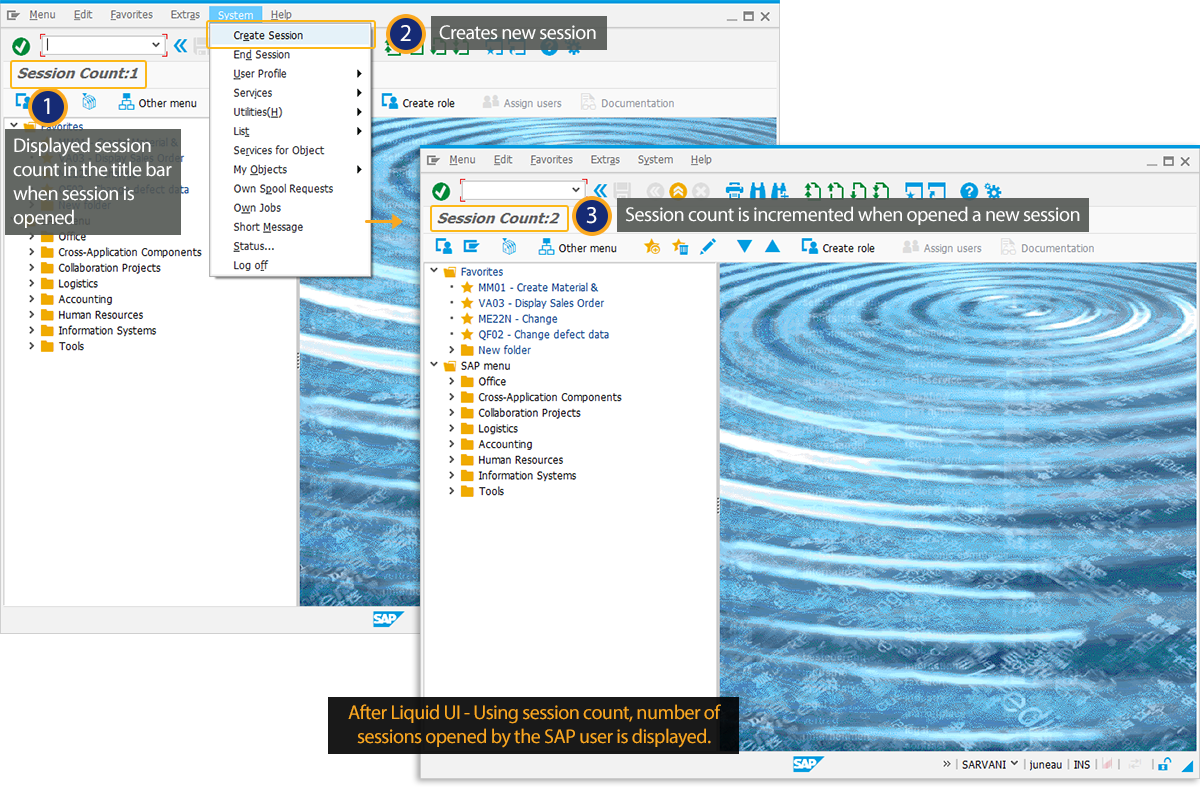This screenshot has height=792, width=1200.
Task: Click the SAP menu icon in front window
Action: 471,247
